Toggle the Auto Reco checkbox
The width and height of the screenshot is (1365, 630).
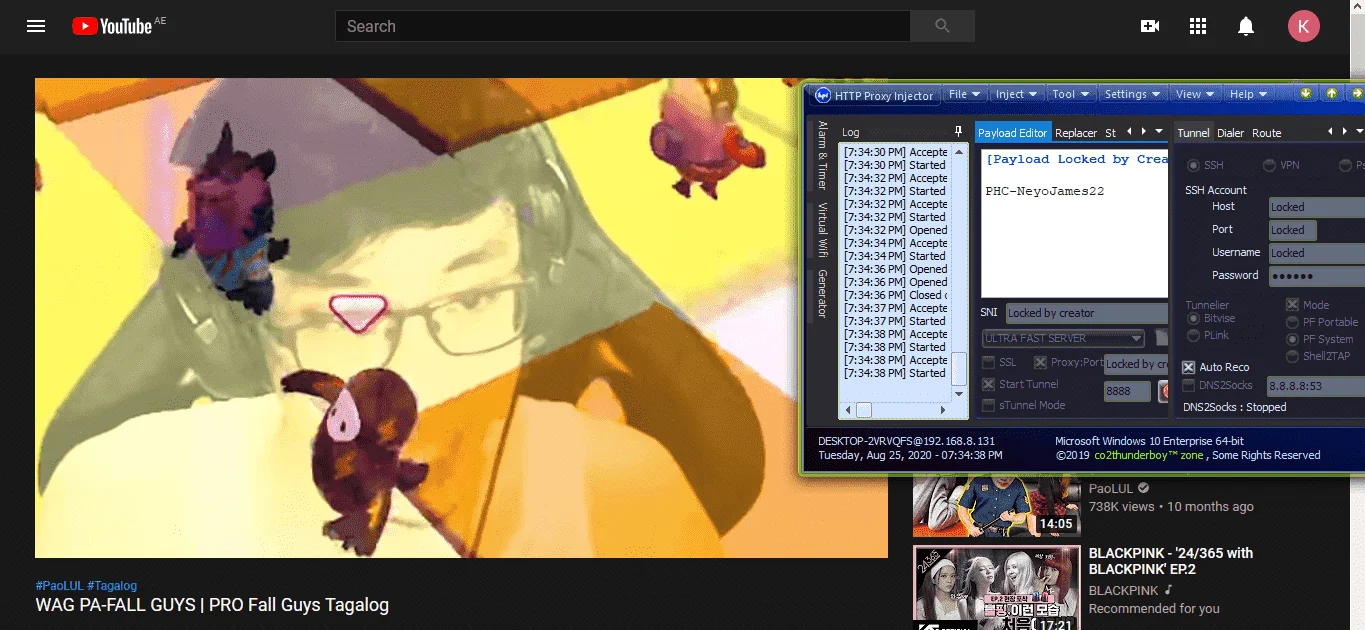tap(1189, 367)
